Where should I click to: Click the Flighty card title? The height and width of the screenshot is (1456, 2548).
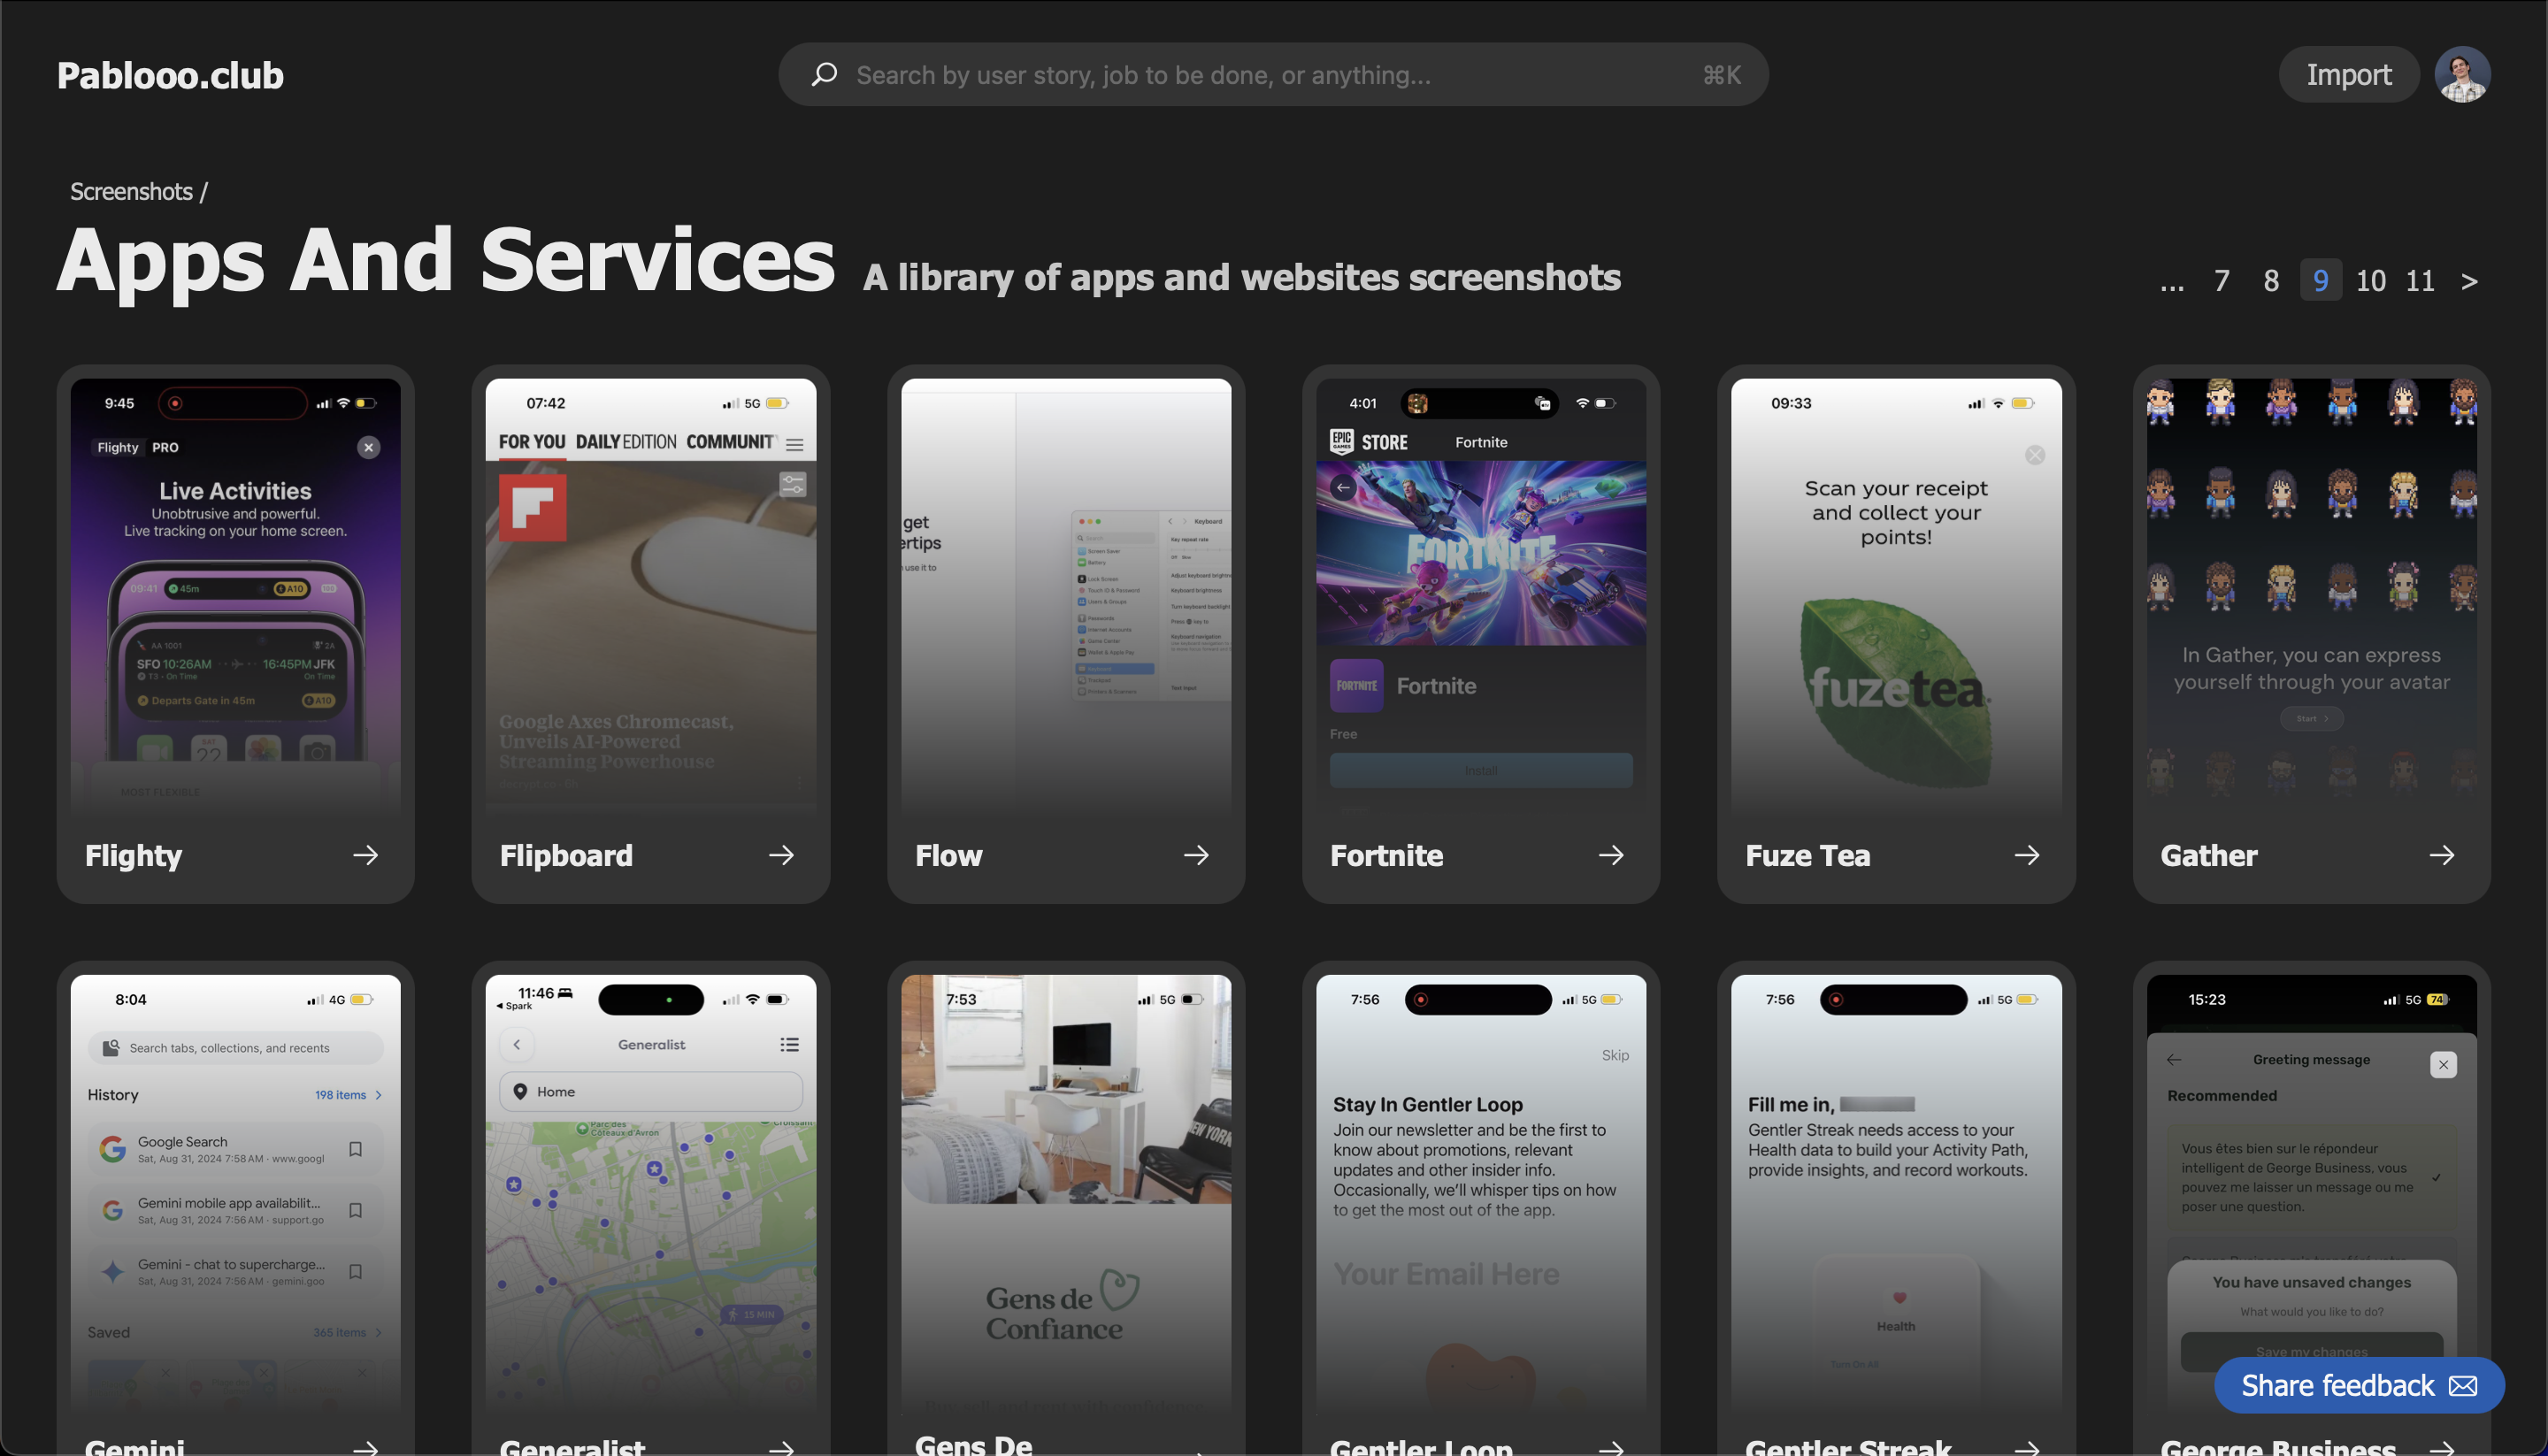pyautogui.click(x=133, y=855)
